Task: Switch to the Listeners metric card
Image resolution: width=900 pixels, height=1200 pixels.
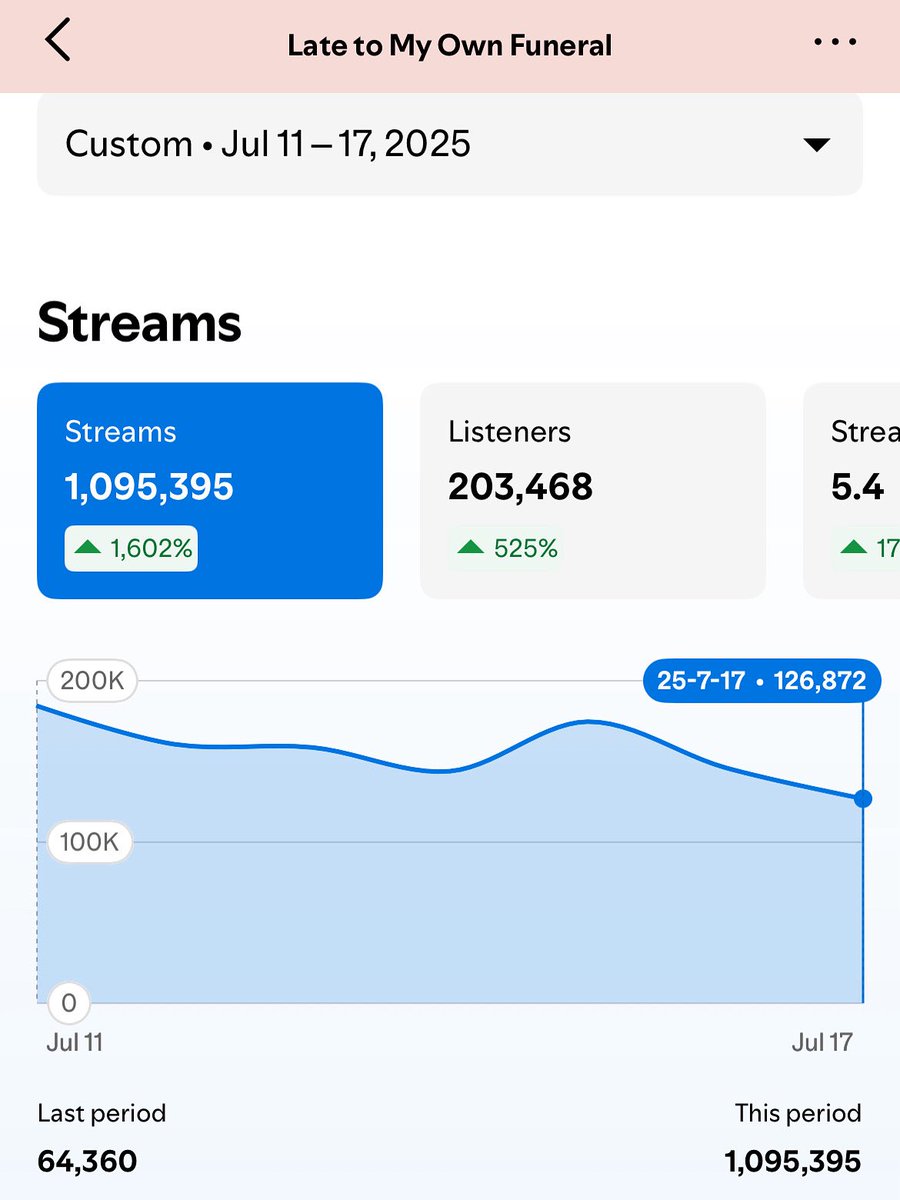Action: (592, 490)
